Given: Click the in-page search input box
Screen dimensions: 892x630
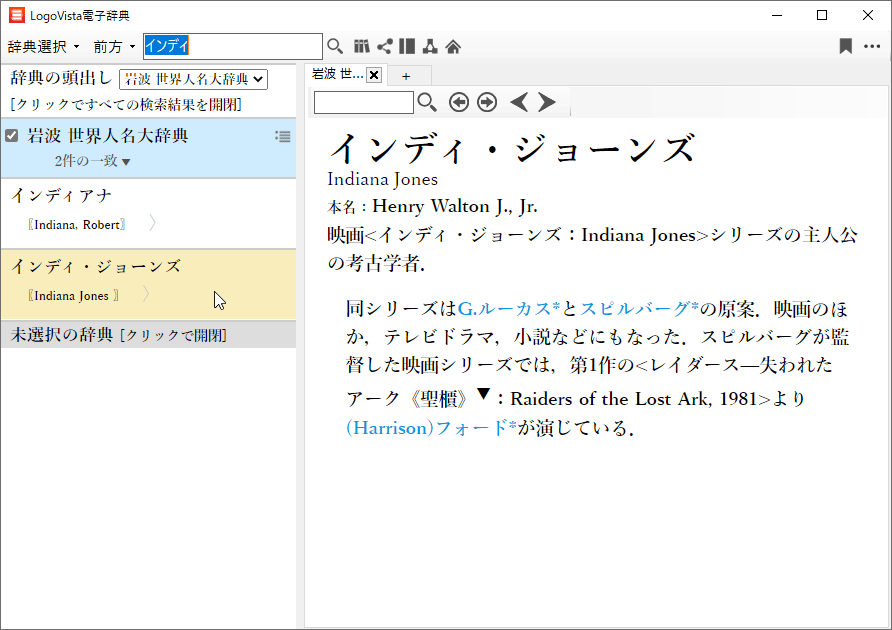Looking at the screenshot, I should [364, 103].
